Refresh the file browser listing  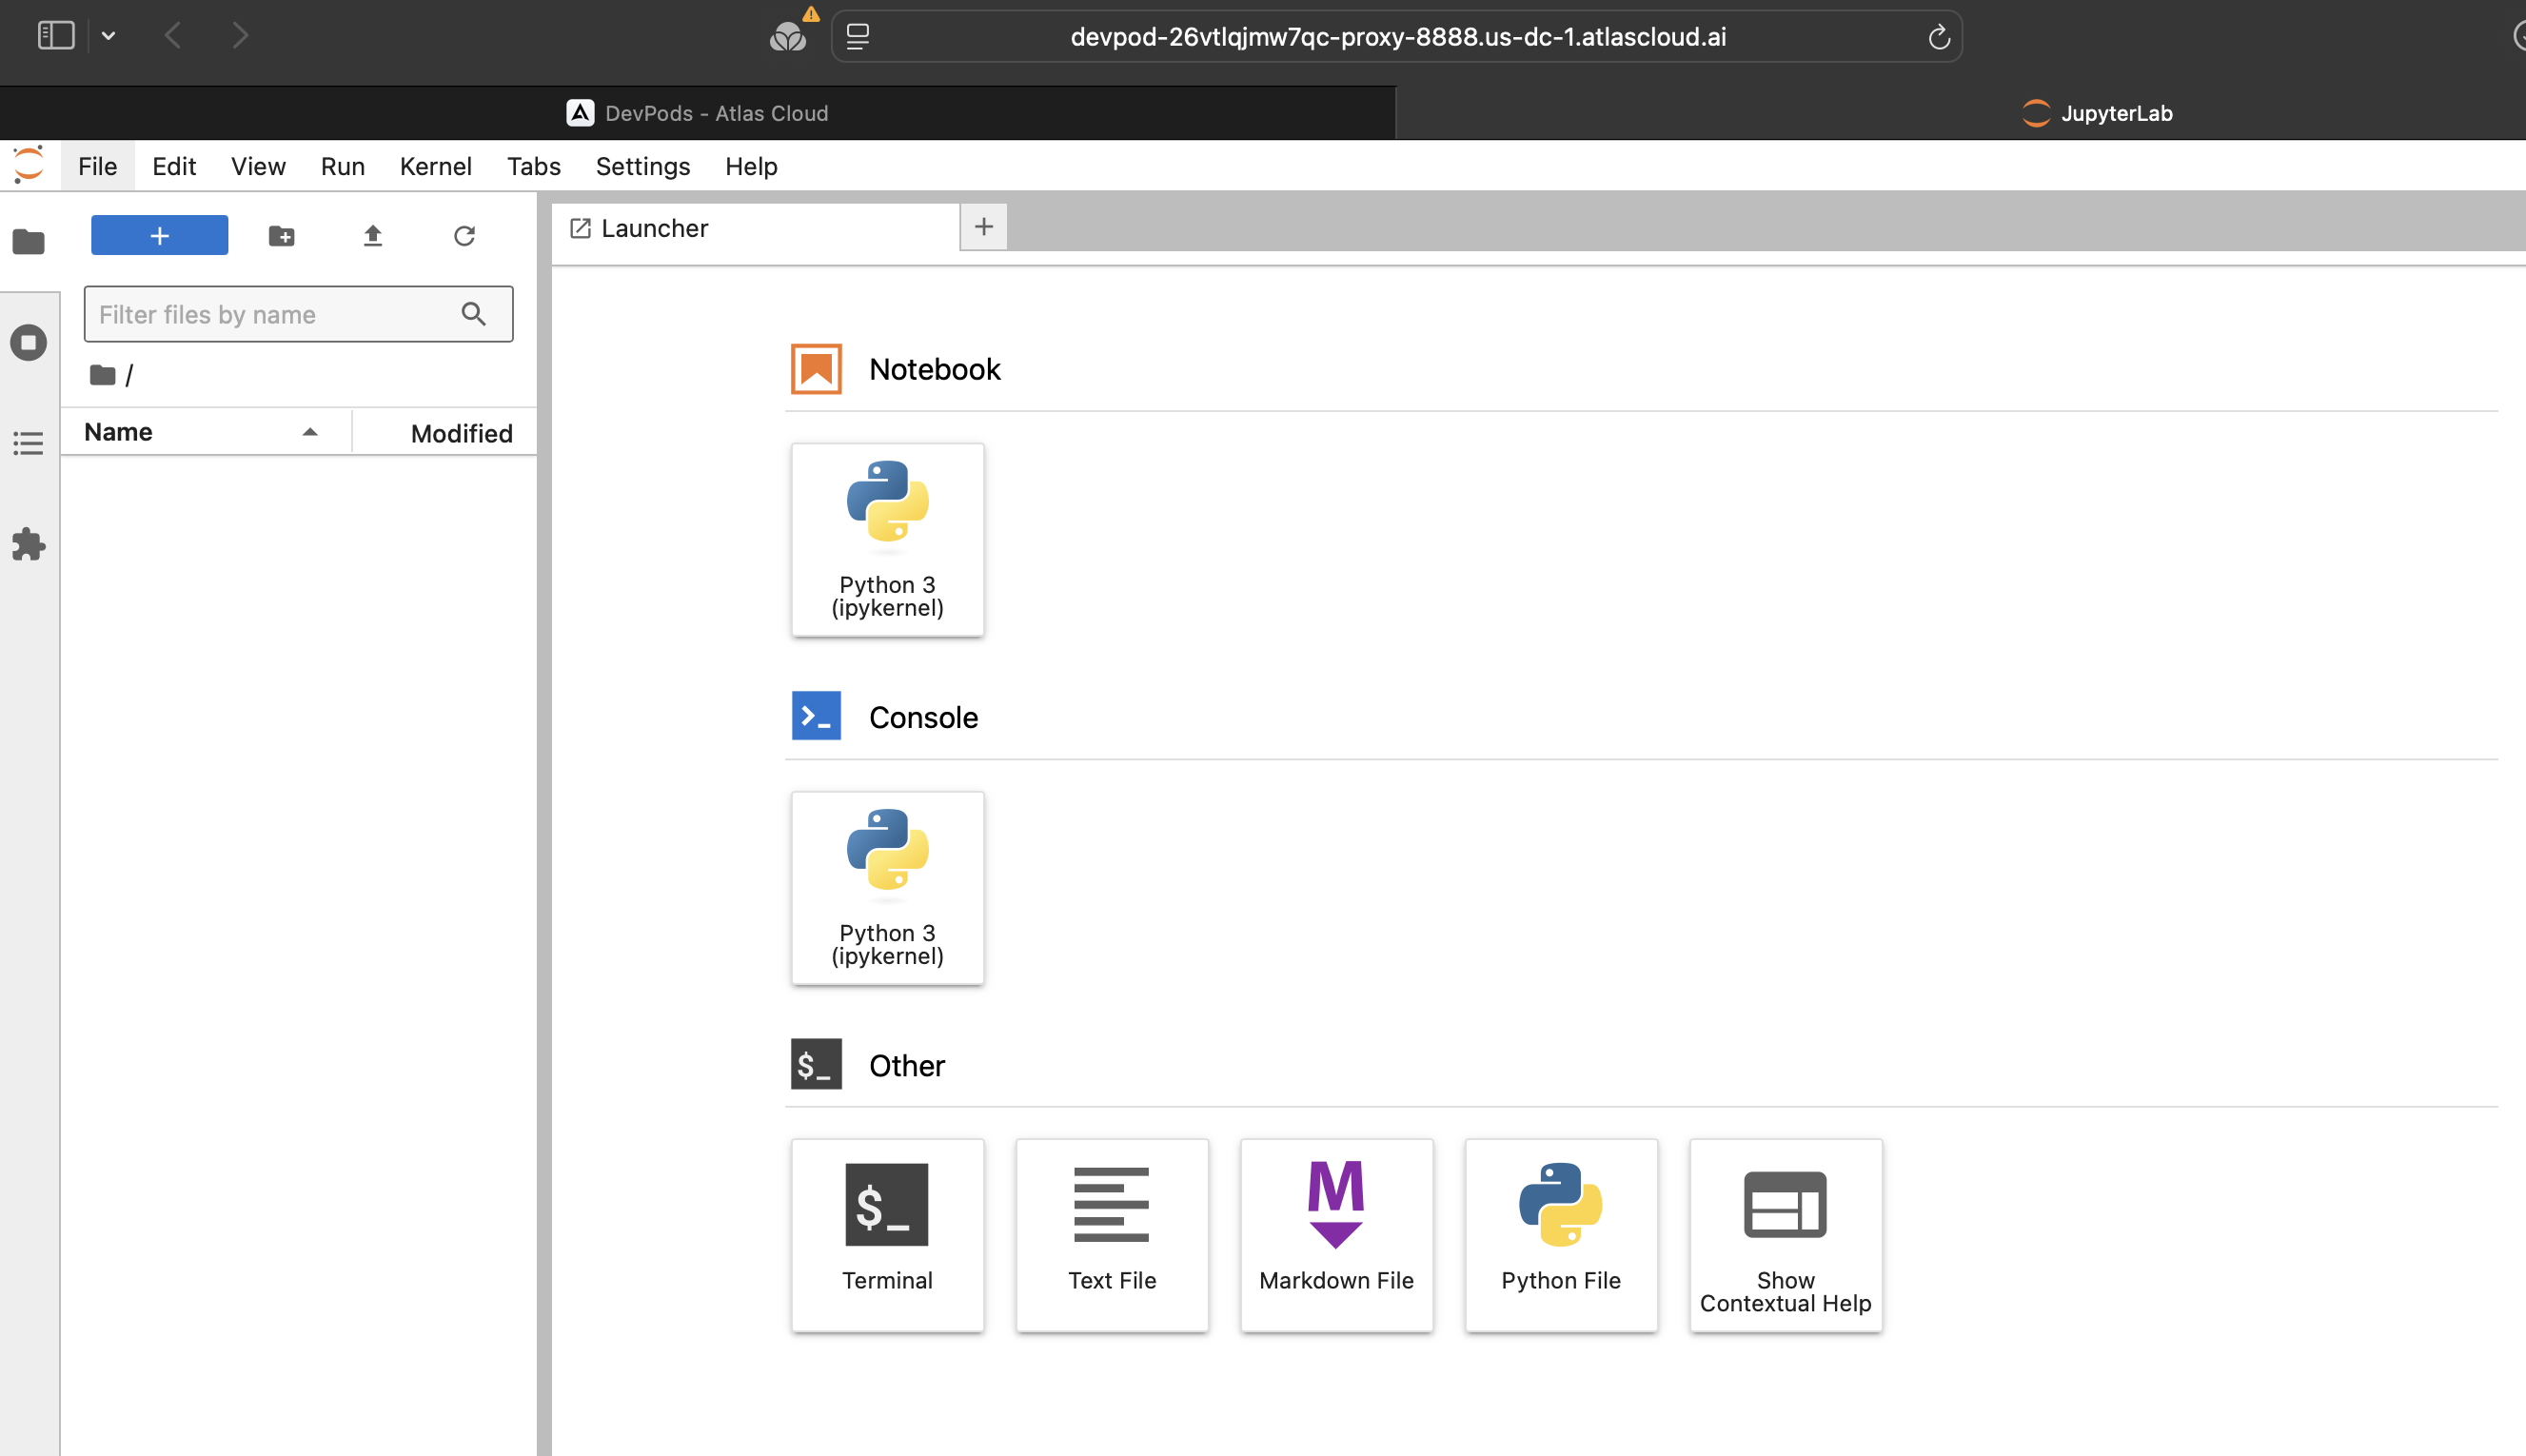click(x=464, y=236)
